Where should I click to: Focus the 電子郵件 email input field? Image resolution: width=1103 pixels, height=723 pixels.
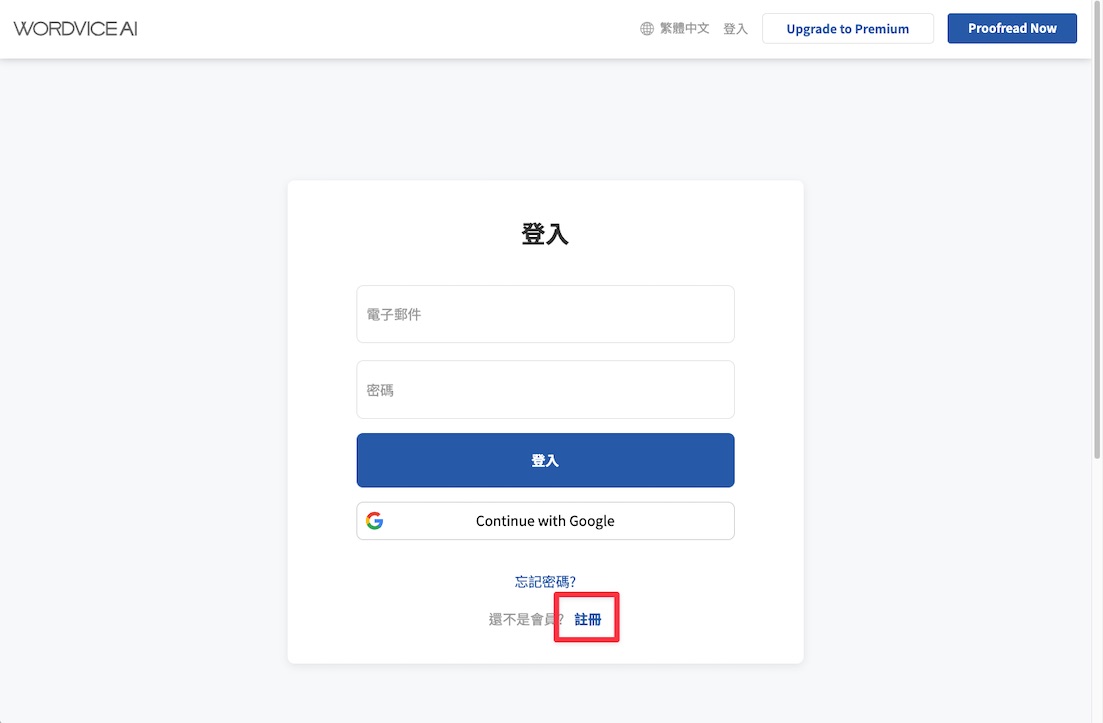point(545,314)
